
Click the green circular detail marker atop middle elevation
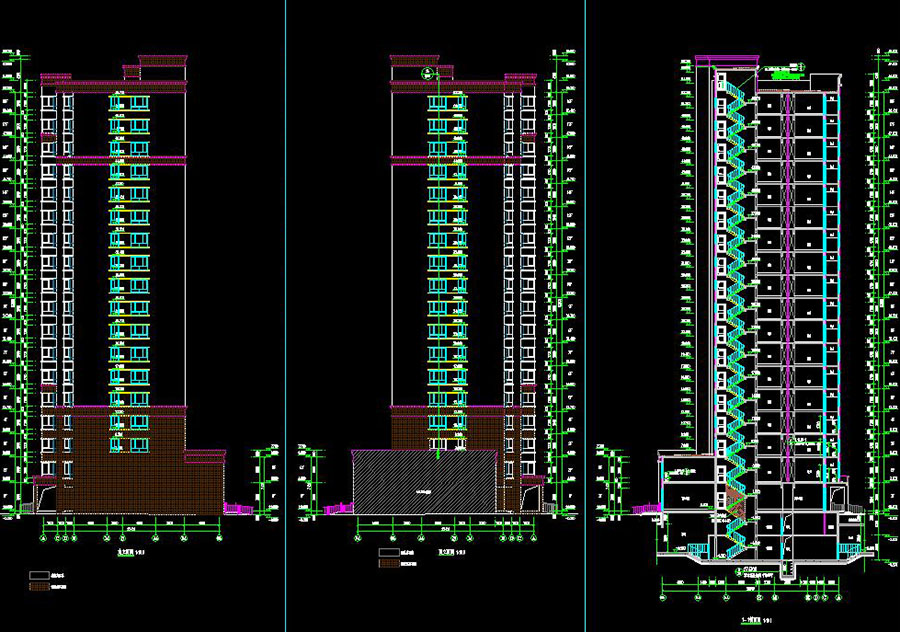click(428, 72)
